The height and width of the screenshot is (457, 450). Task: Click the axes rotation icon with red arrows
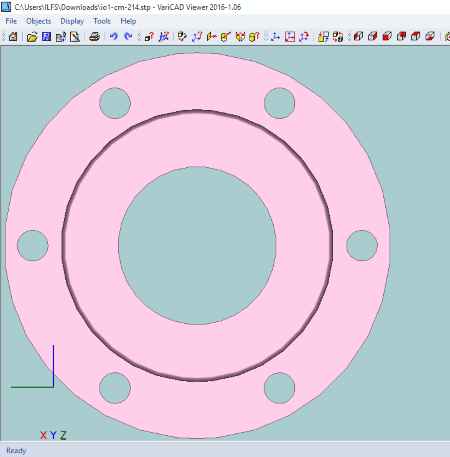pos(304,36)
